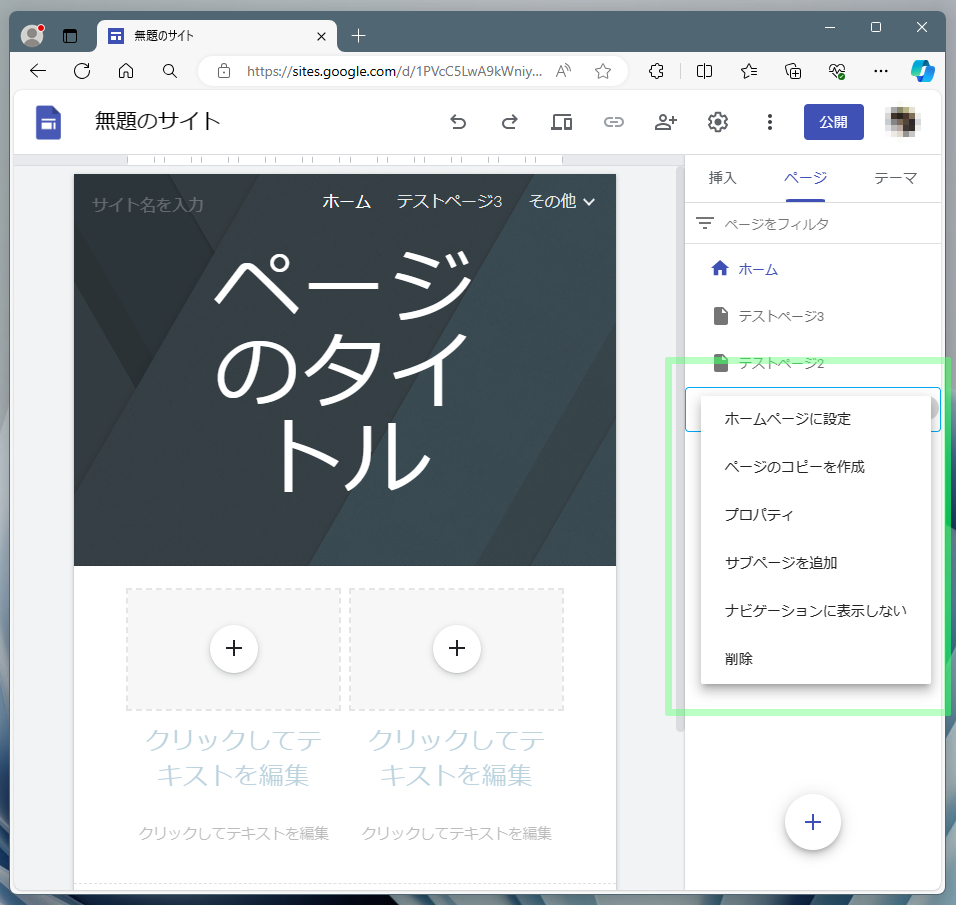The width and height of the screenshot is (956, 905).
Task: Click the ページのタイトル heading text
Action: click(345, 372)
